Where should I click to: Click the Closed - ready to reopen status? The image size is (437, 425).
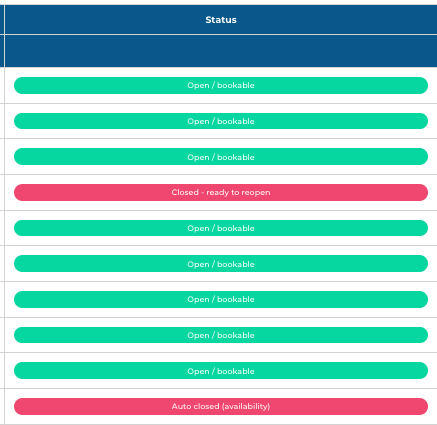pos(221,192)
